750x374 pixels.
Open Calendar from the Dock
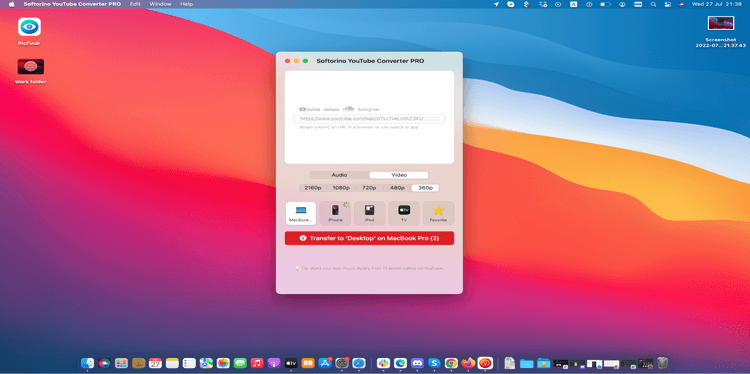pos(155,363)
